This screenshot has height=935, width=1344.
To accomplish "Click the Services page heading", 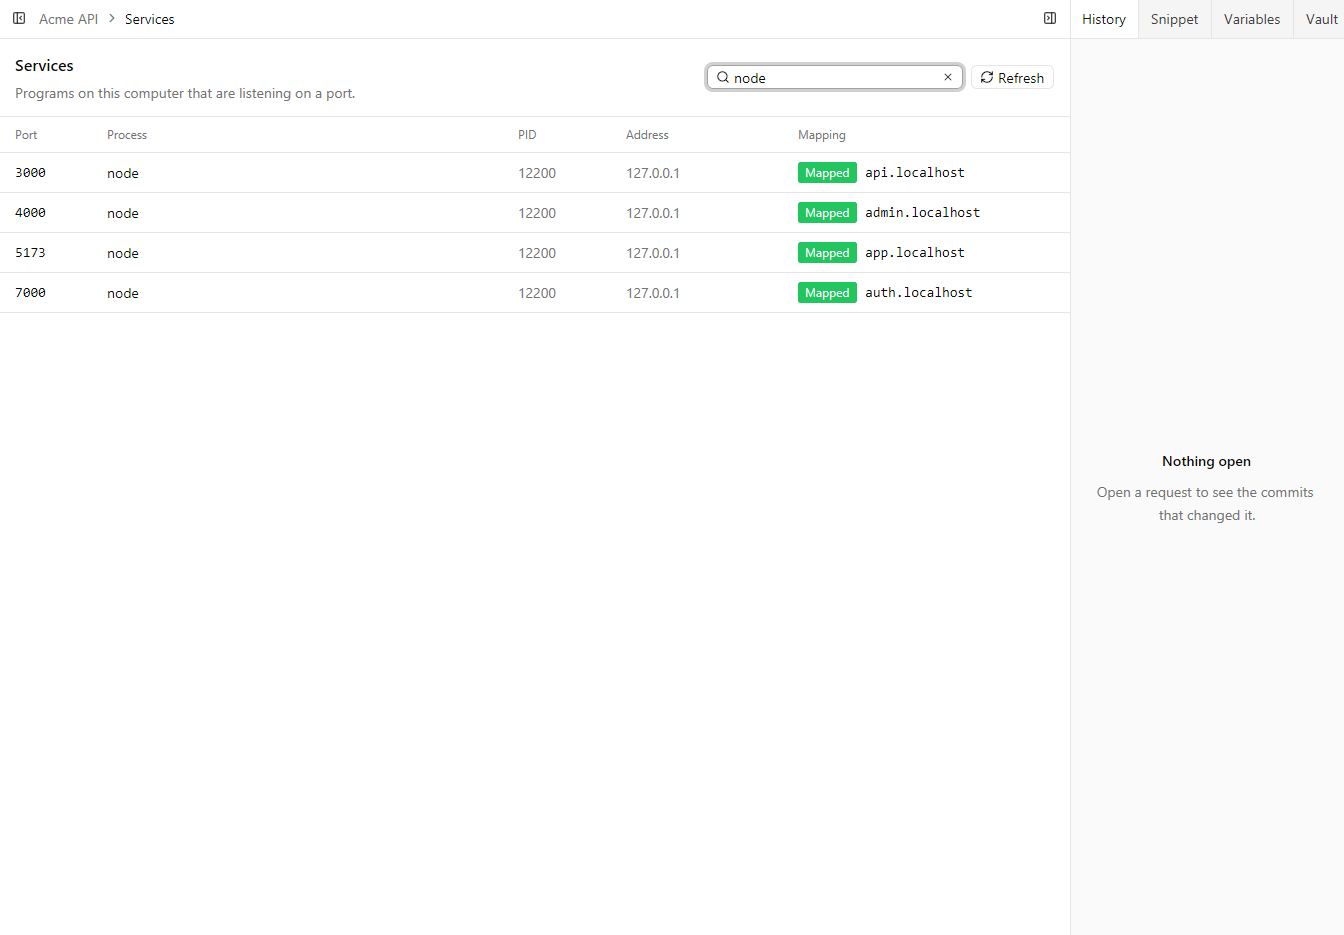I will click(44, 66).
